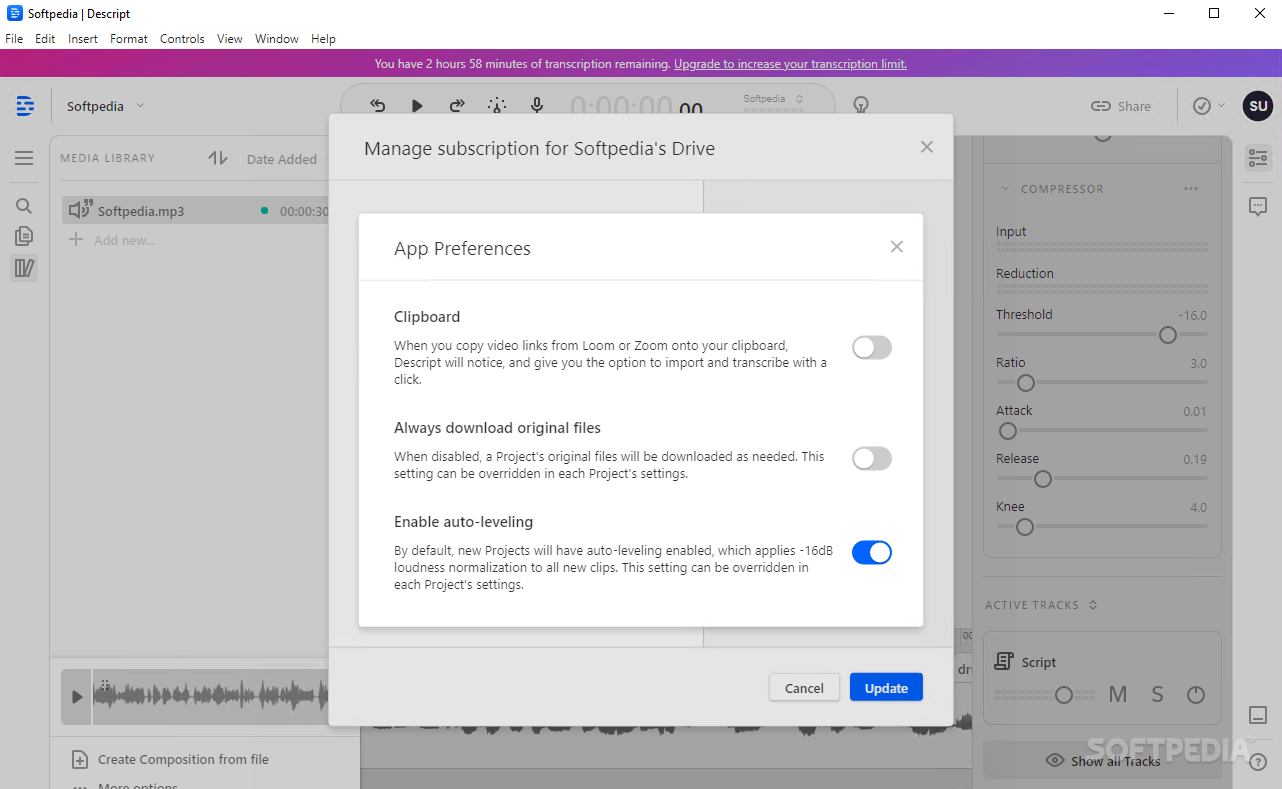Screen dimensions: 1282x789
Task: Click the microphone record icon
Action: tap(537, 106)
